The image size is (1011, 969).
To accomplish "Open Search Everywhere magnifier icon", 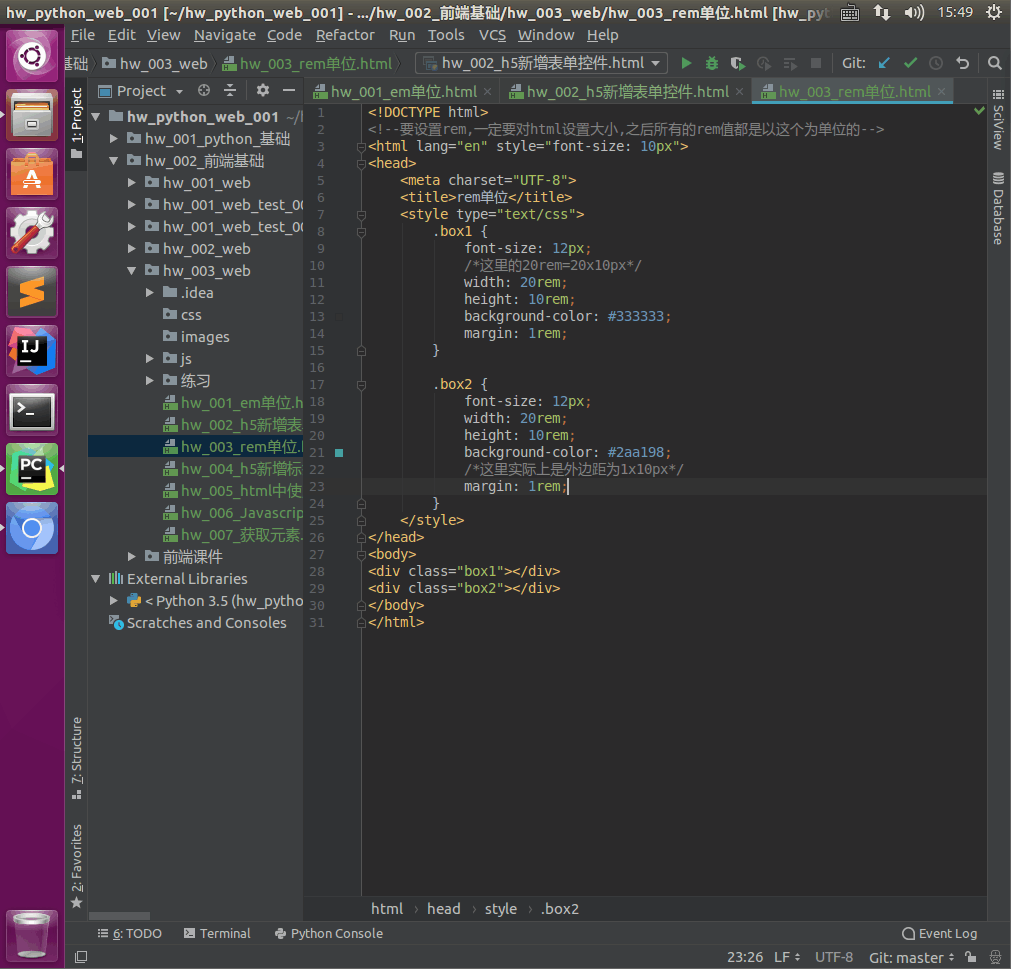I will tap(994, 63).
